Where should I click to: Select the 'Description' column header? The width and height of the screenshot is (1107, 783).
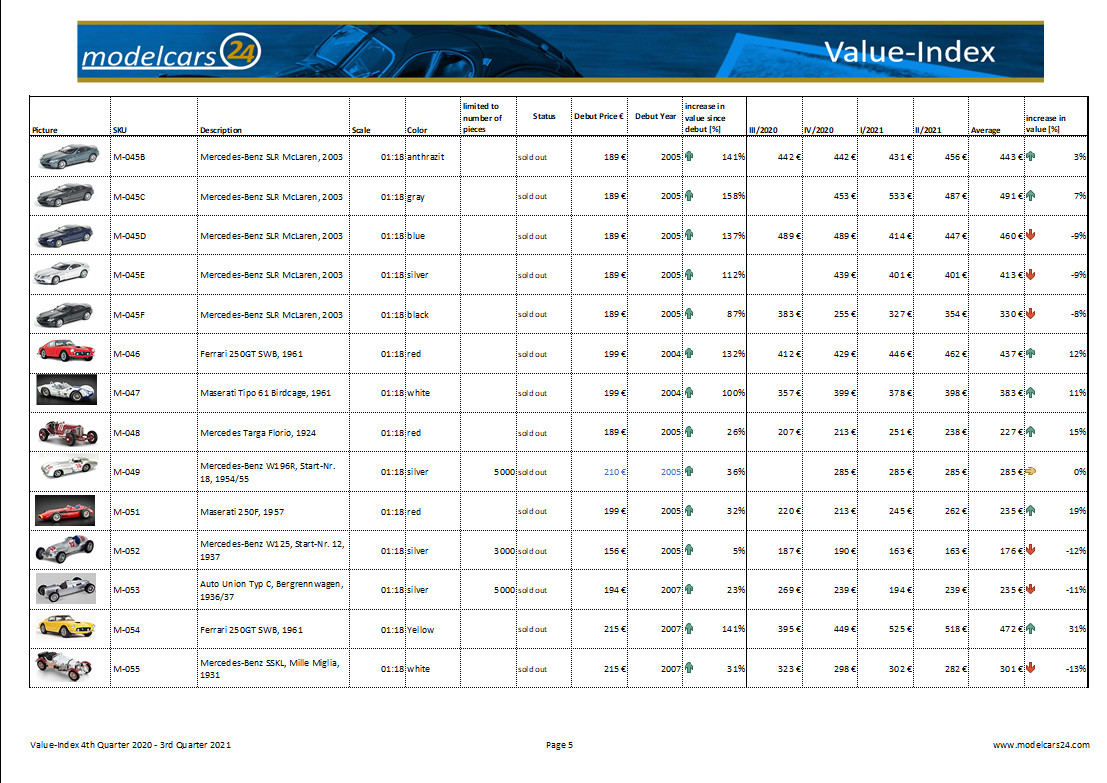(220, 131)
